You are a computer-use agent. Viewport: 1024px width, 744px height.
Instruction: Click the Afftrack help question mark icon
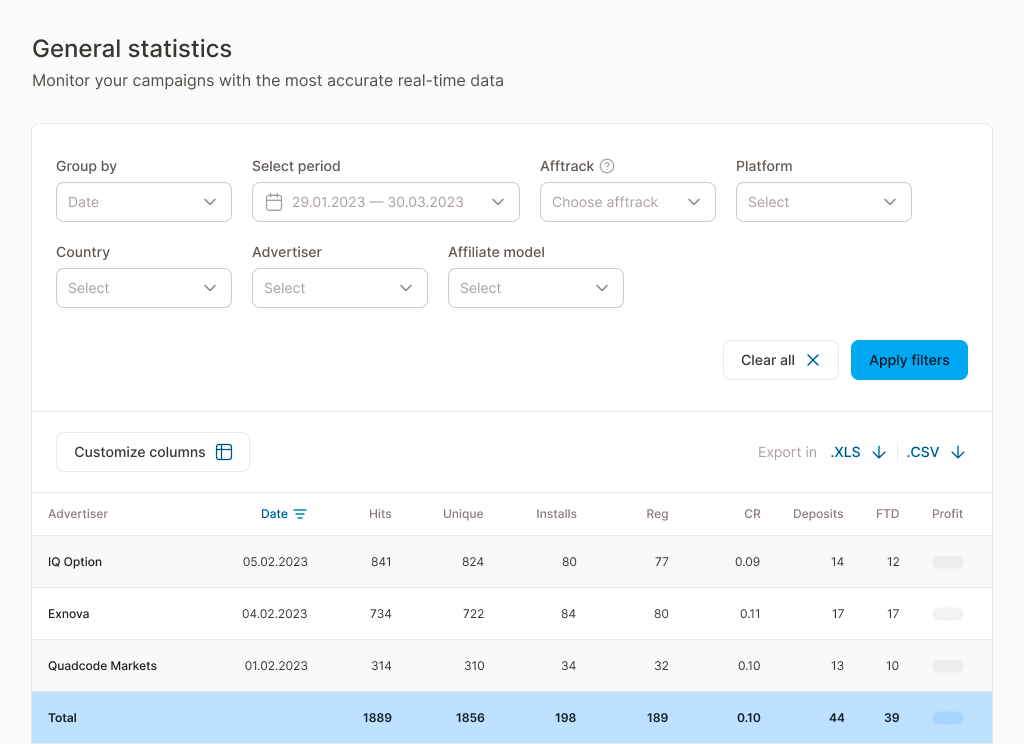coord(607,166)
